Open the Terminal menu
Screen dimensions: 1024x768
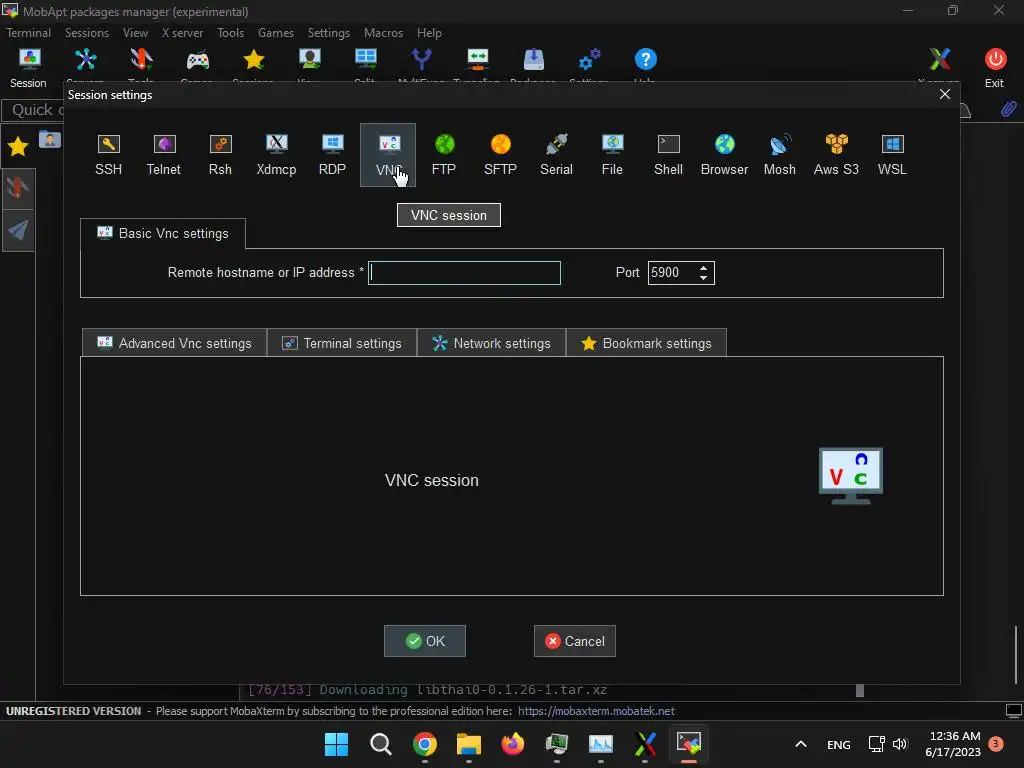coord(28,33)
